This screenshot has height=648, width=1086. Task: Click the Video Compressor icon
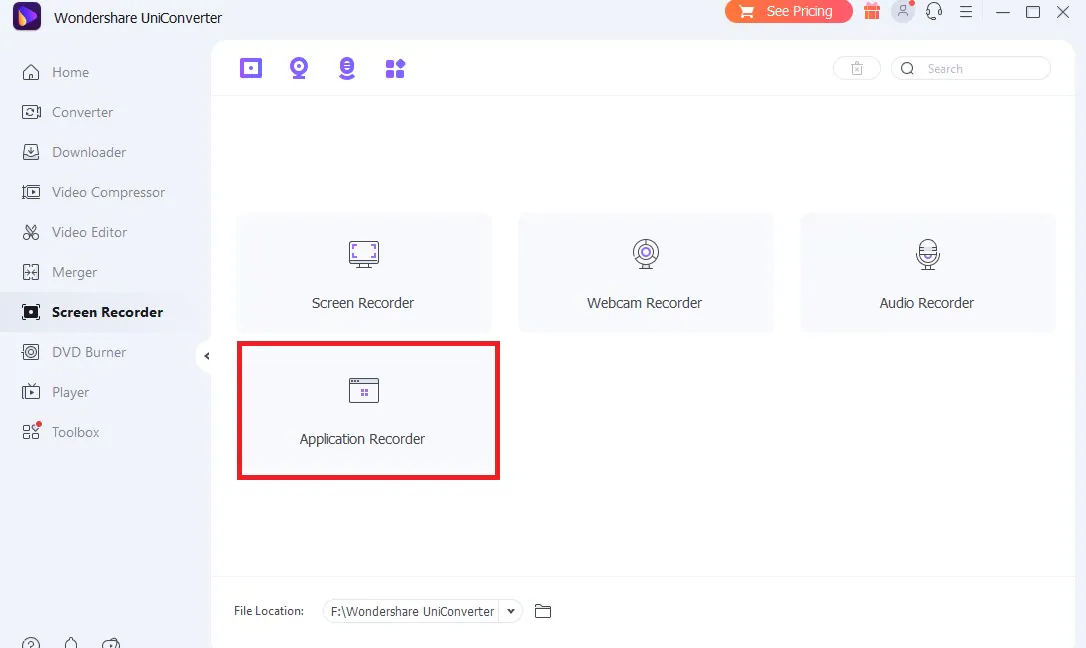pyautogui.click(x=31, y=192)
